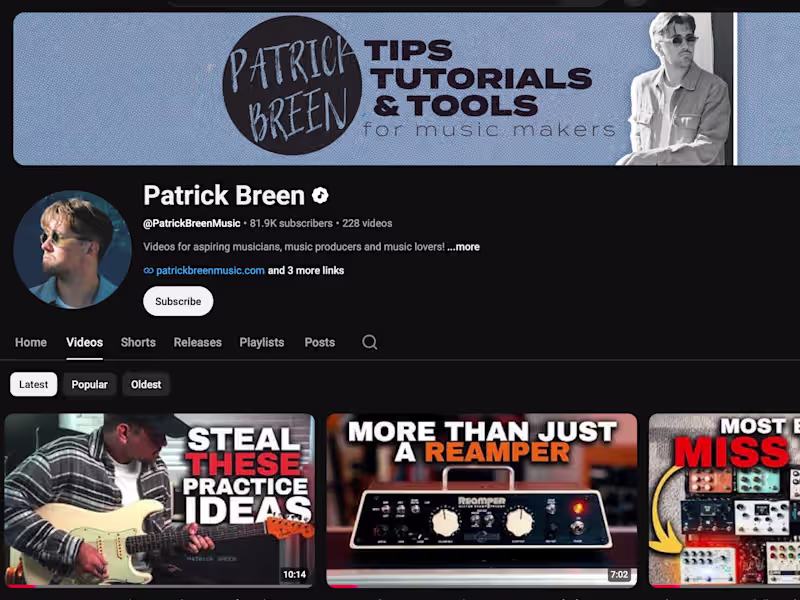The image size is (800, 600).
Task: Select the Latest sort chip
Action: pyautogui.click(x=34, y=384)
